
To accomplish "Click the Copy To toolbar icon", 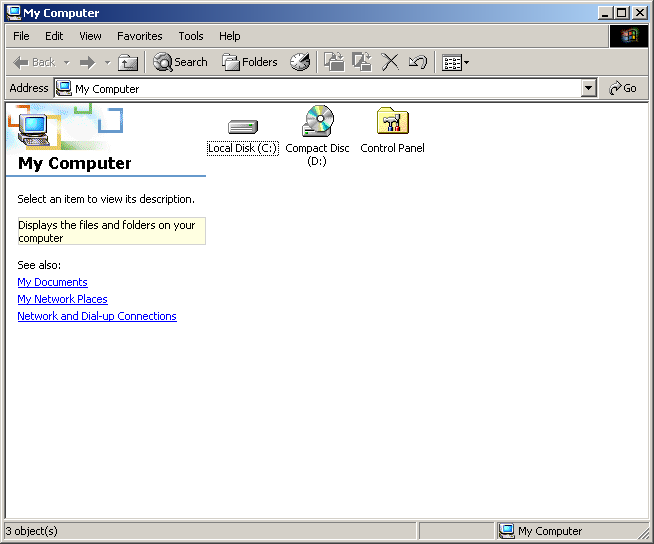I will (362, 62).
